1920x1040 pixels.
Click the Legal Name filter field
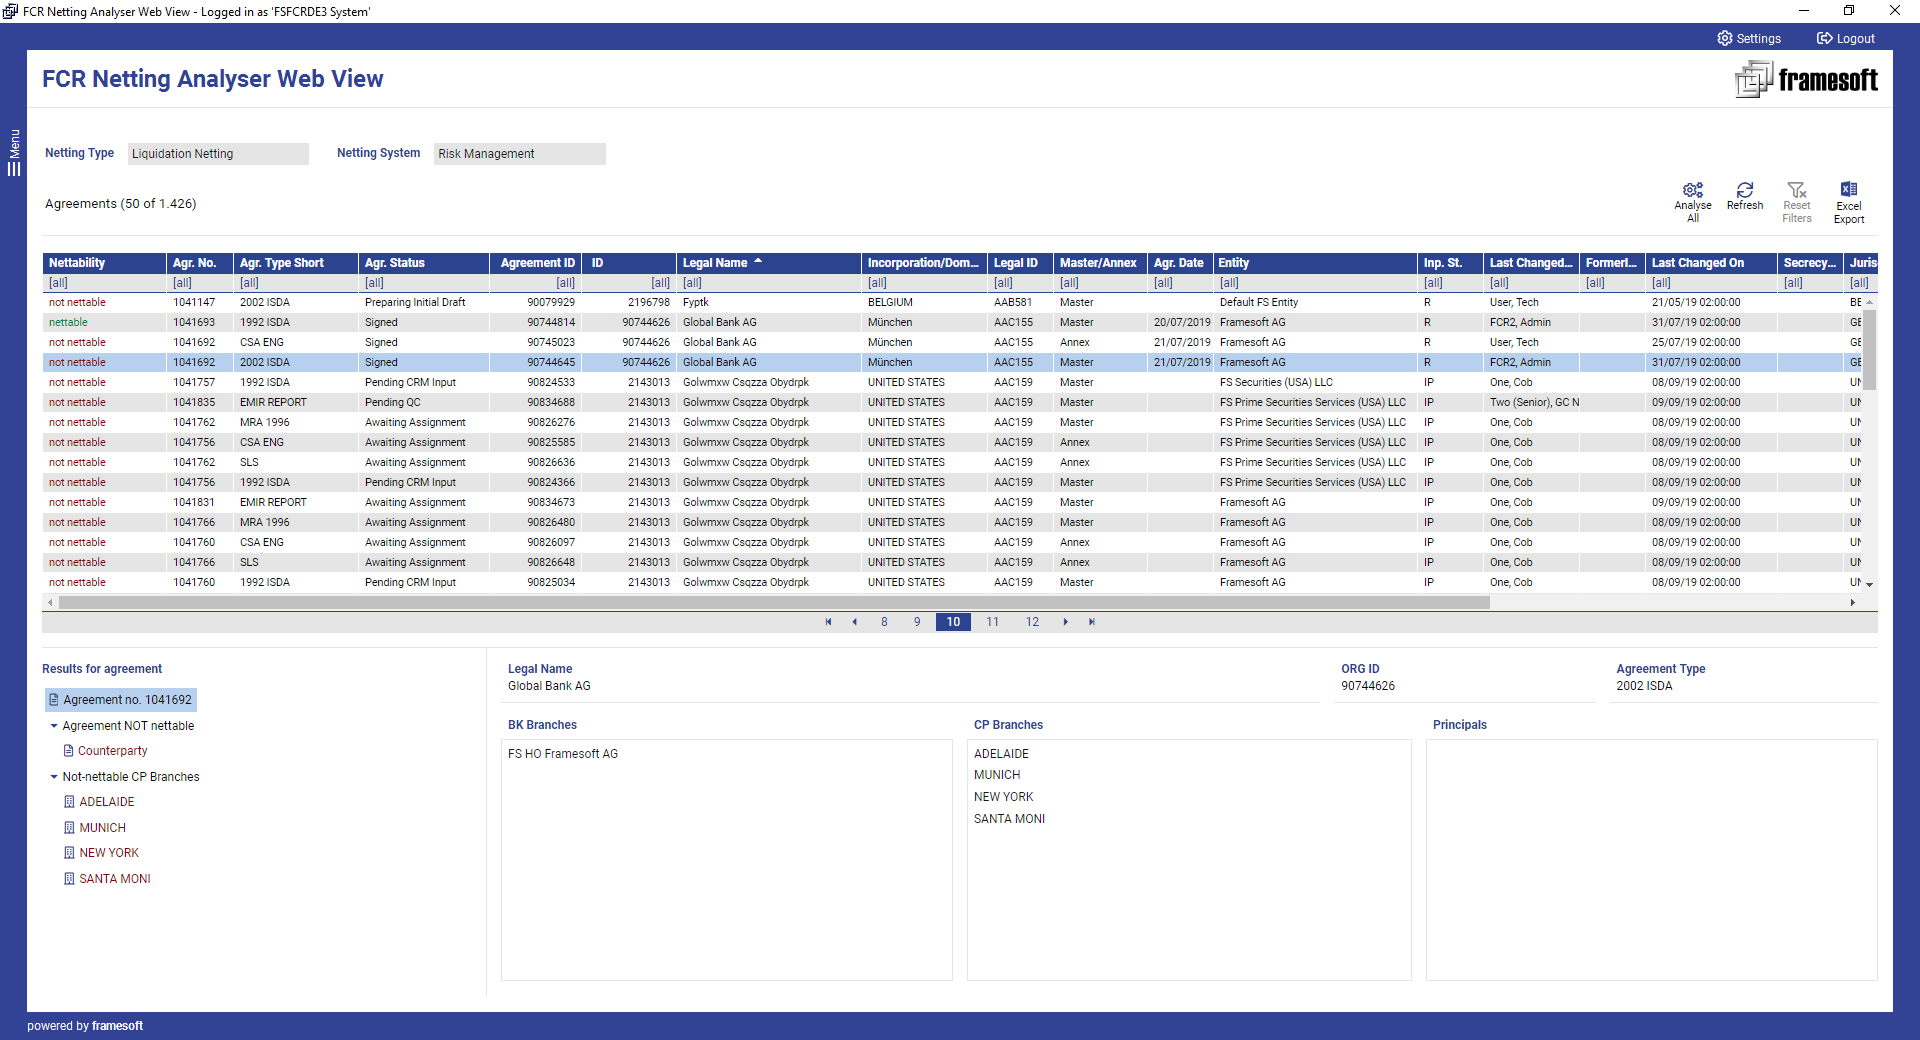point(768,283)
